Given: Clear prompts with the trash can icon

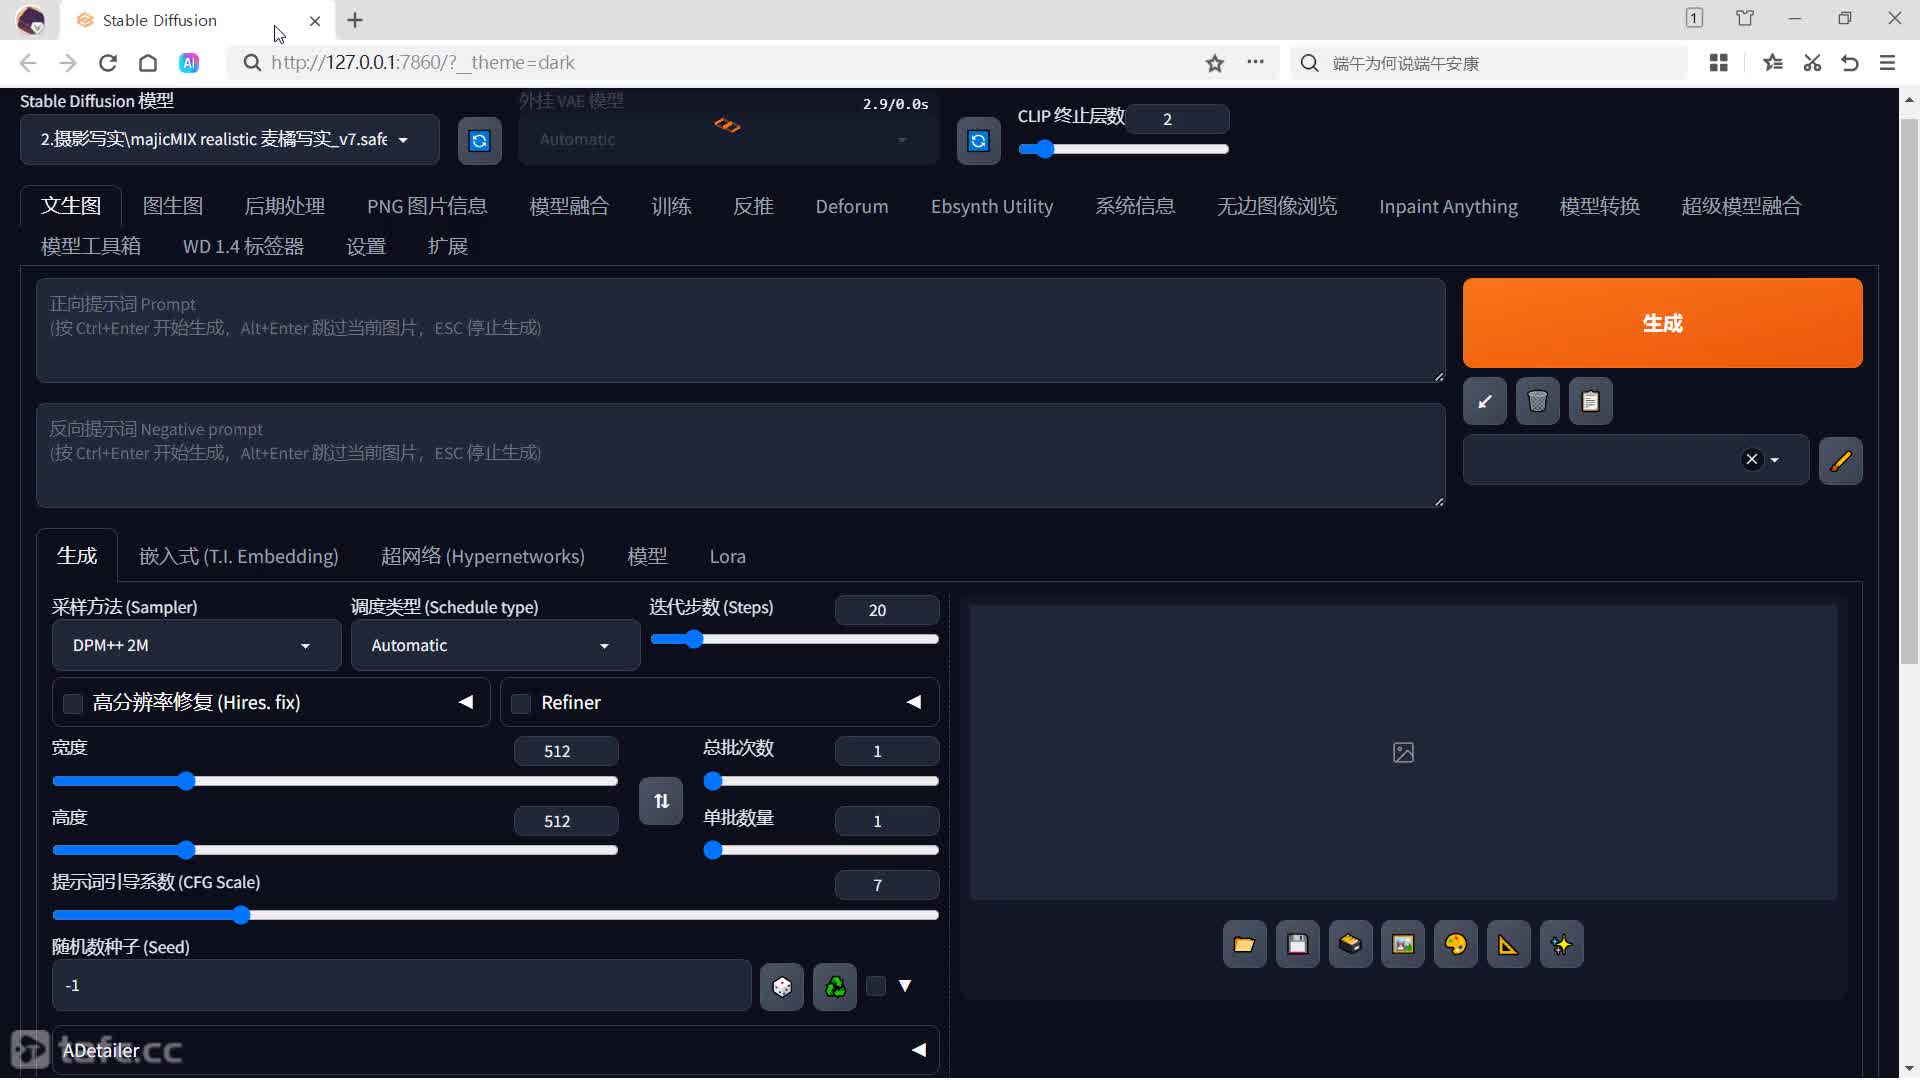Looking at the screenshot, I should 1538,402.
